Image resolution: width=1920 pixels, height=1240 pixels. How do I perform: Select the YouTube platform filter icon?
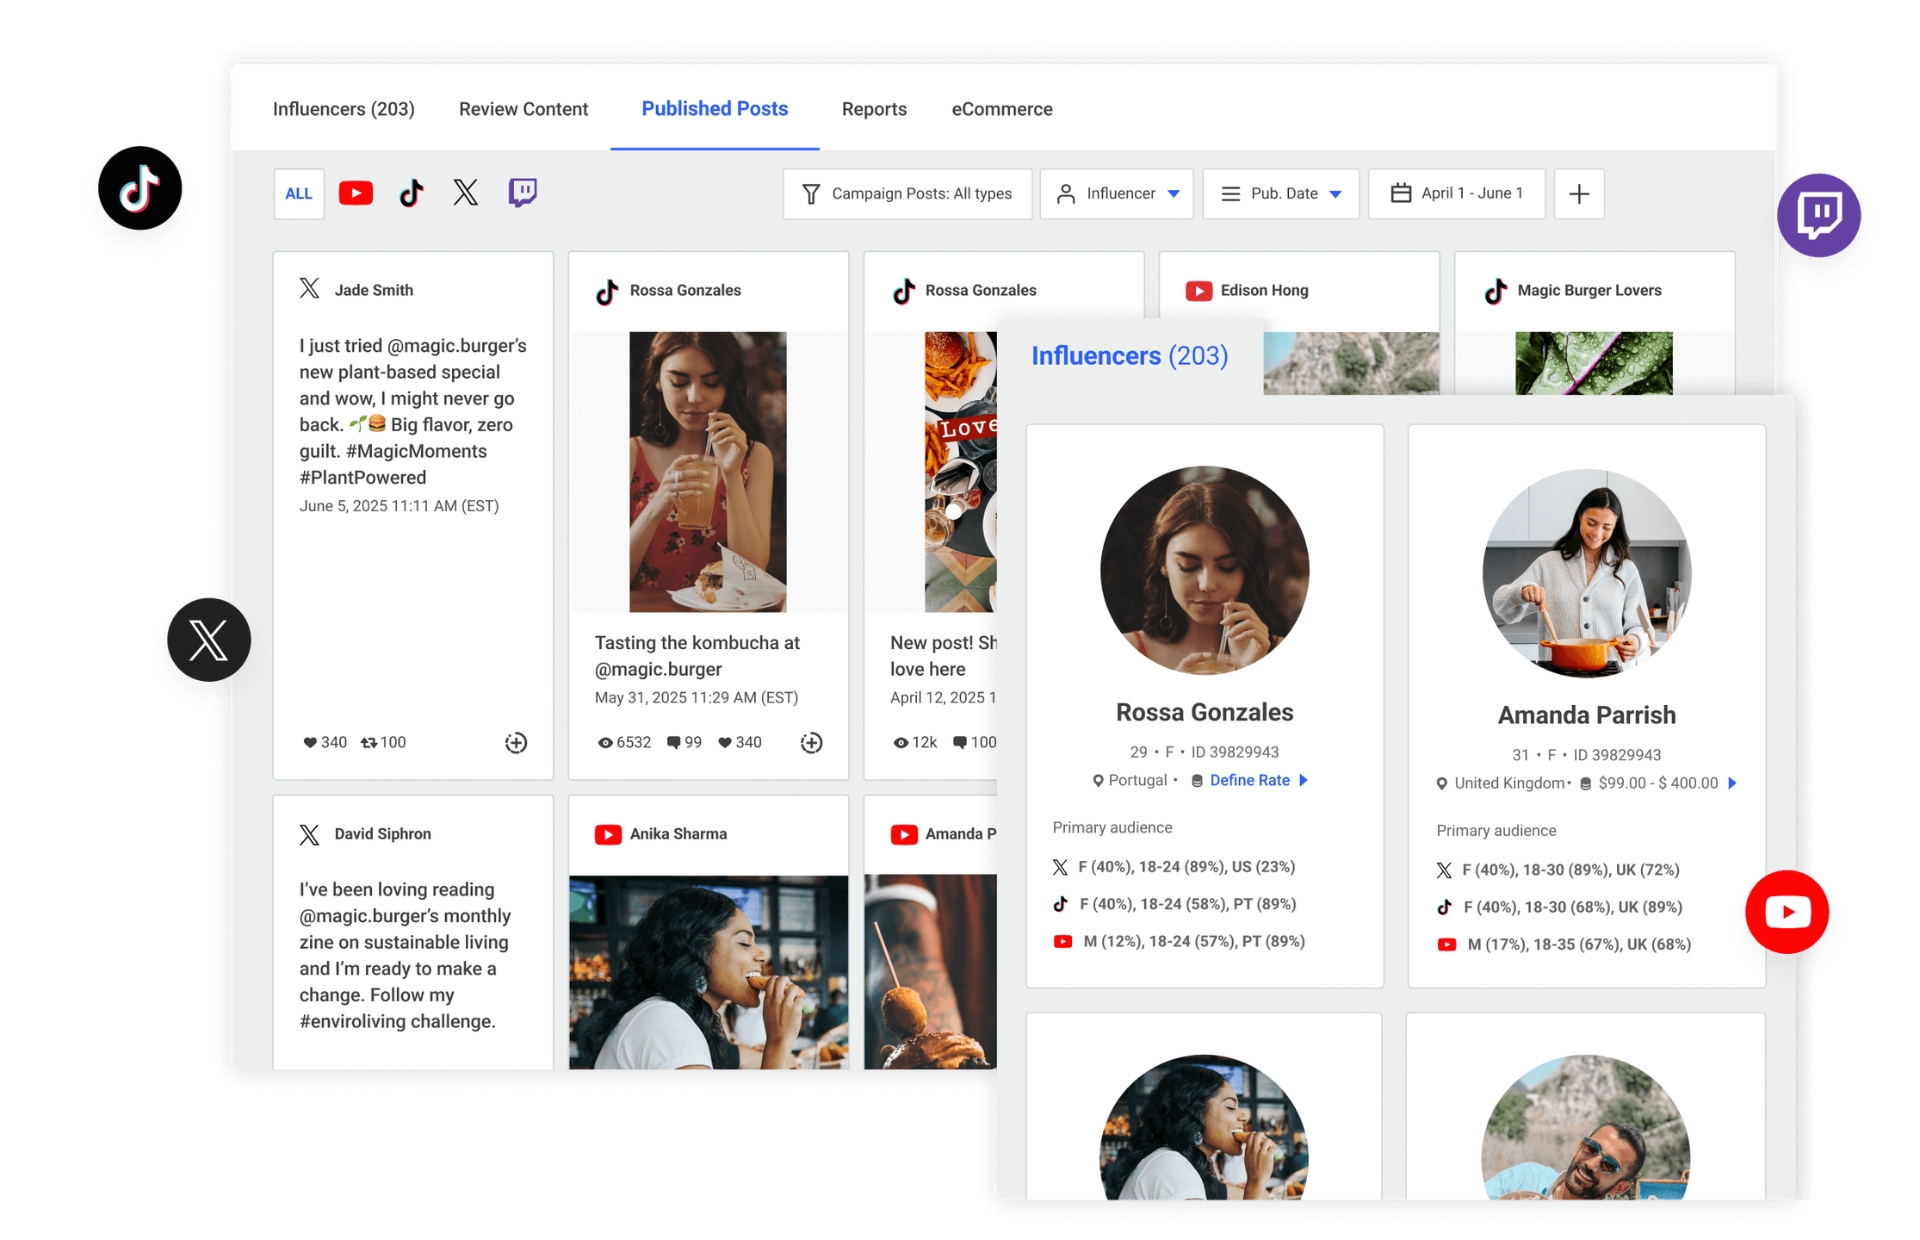(x=355, y=193)
